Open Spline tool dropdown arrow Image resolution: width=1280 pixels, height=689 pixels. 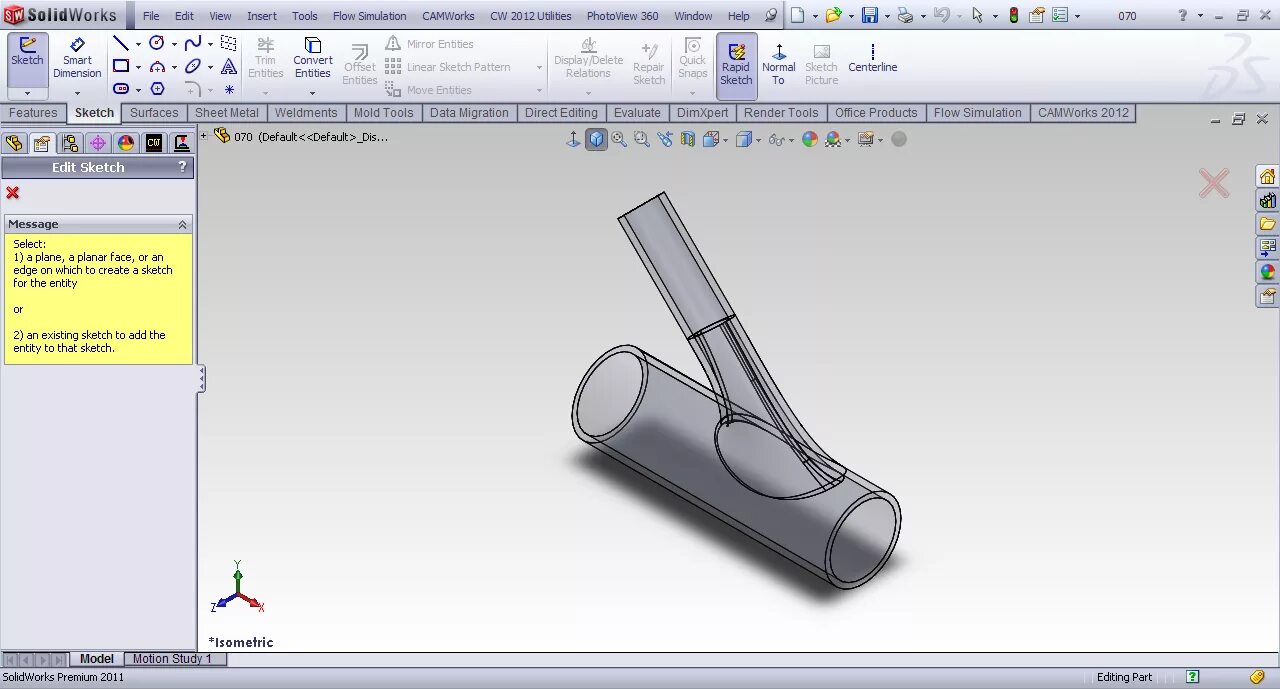(210, 44)
